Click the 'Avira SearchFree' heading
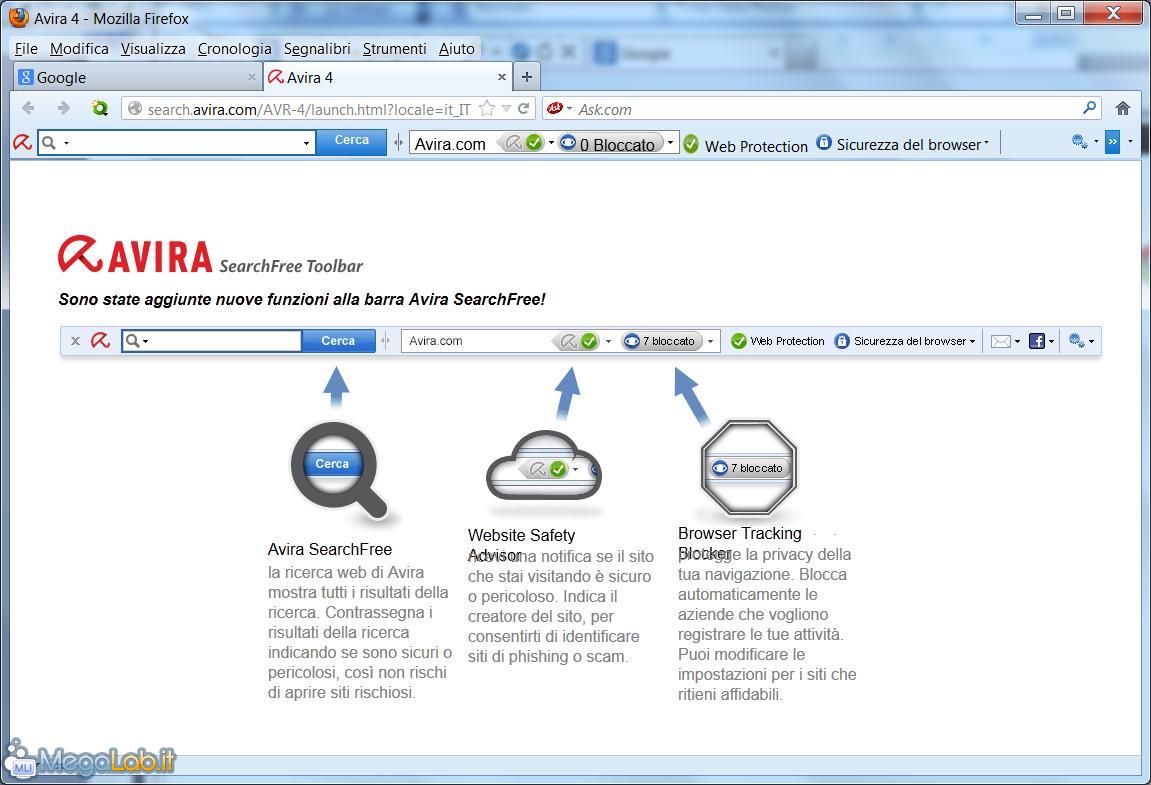Screen dimensions: 1151x785 [330, 549]
